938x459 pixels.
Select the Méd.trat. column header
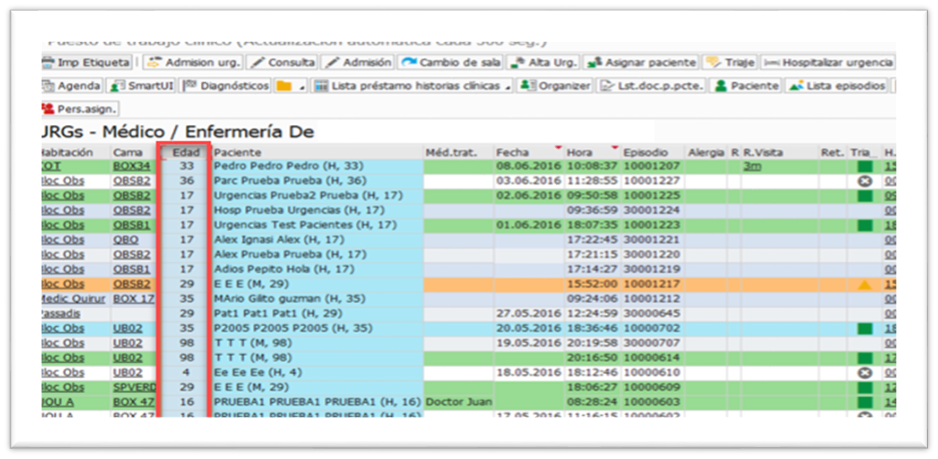(459, 153)
